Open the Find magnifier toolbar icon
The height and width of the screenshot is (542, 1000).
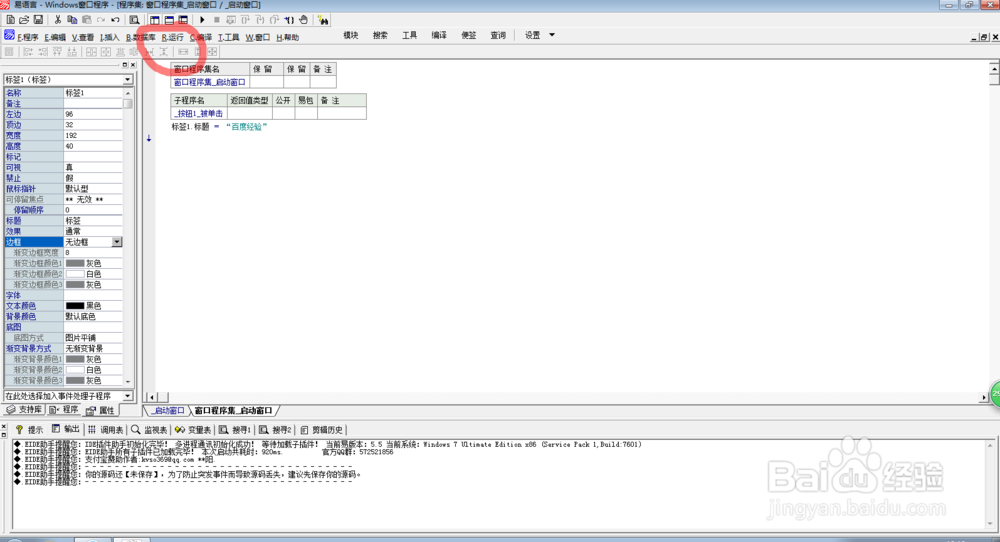[x=134, y=20]
